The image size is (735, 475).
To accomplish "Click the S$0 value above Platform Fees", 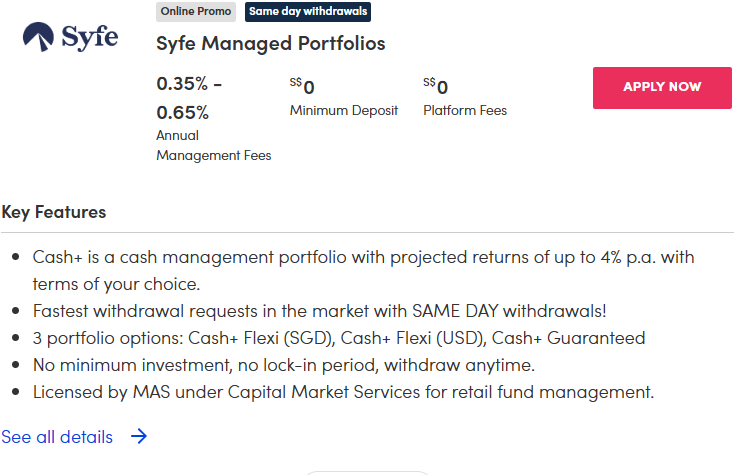I will coord(436,87).
